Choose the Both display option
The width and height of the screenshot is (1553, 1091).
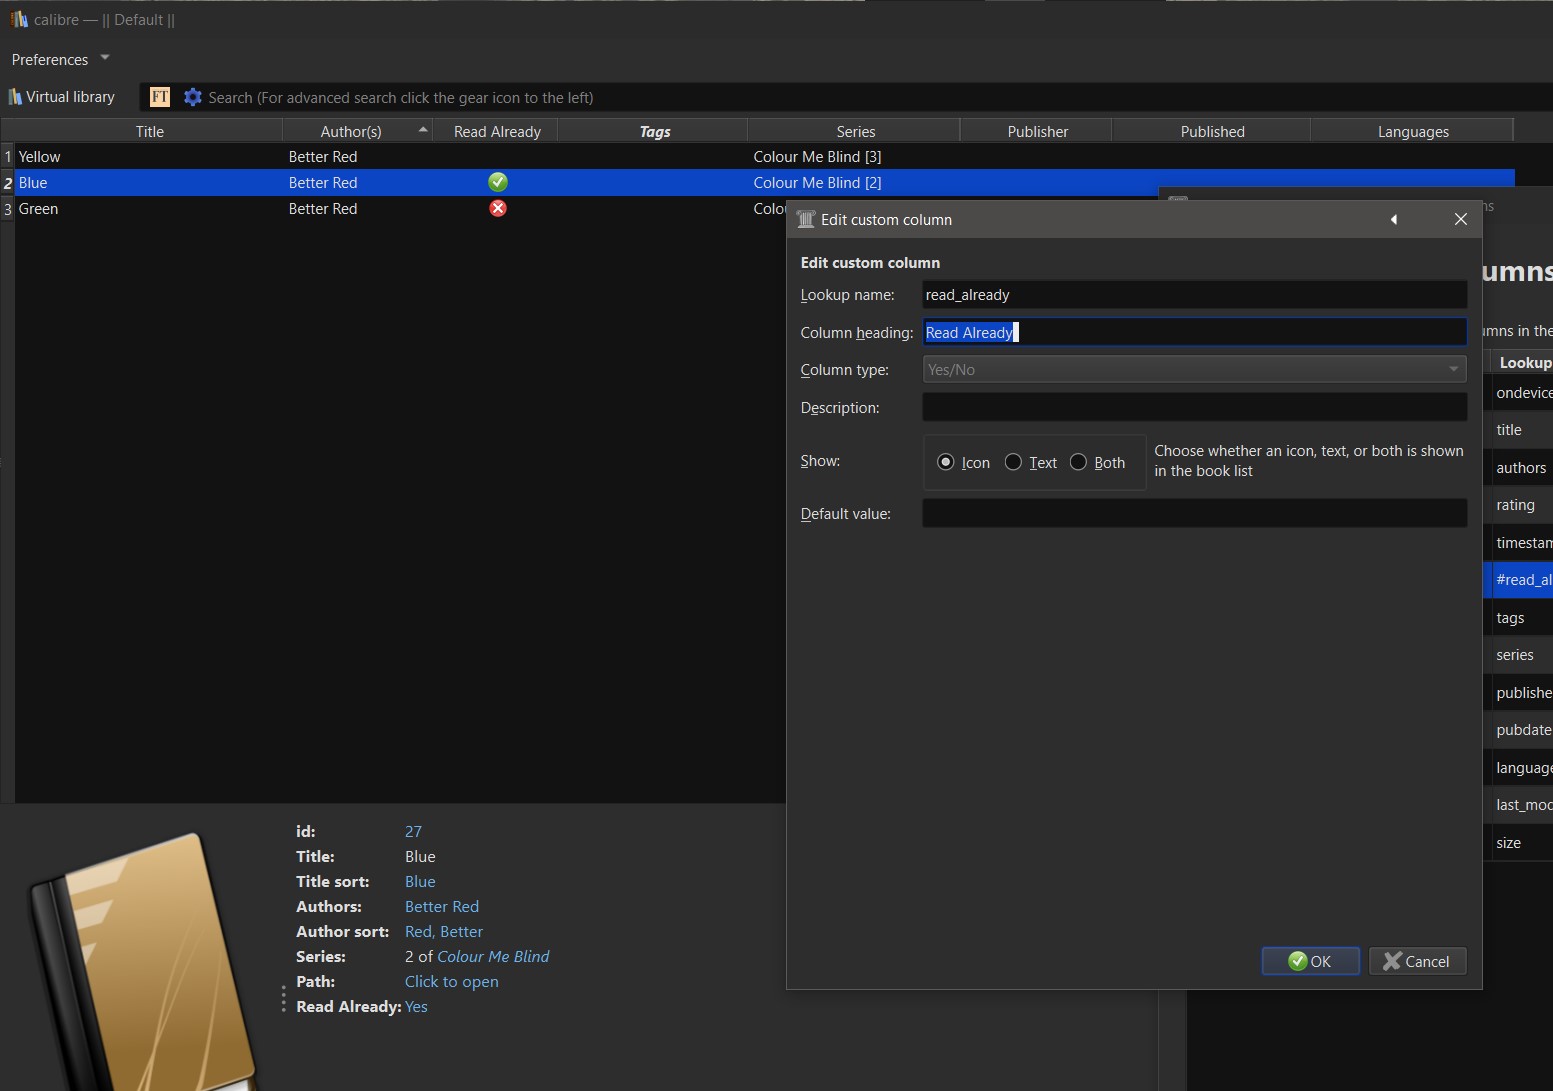[x=1078, y=462]
